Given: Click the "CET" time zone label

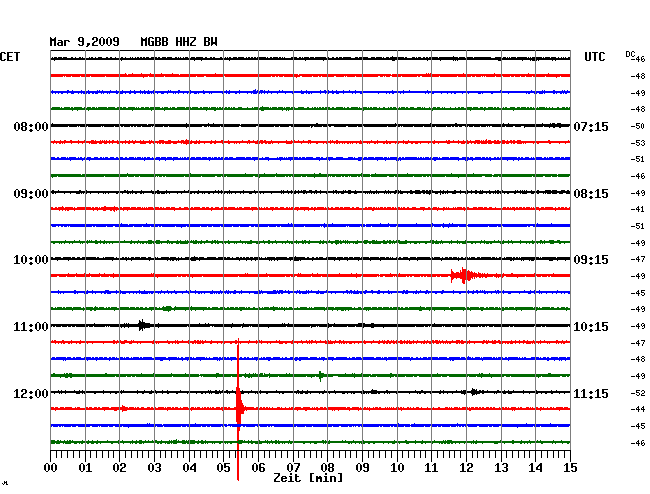Looking at the screenshot, I should (x=10, y=57).
